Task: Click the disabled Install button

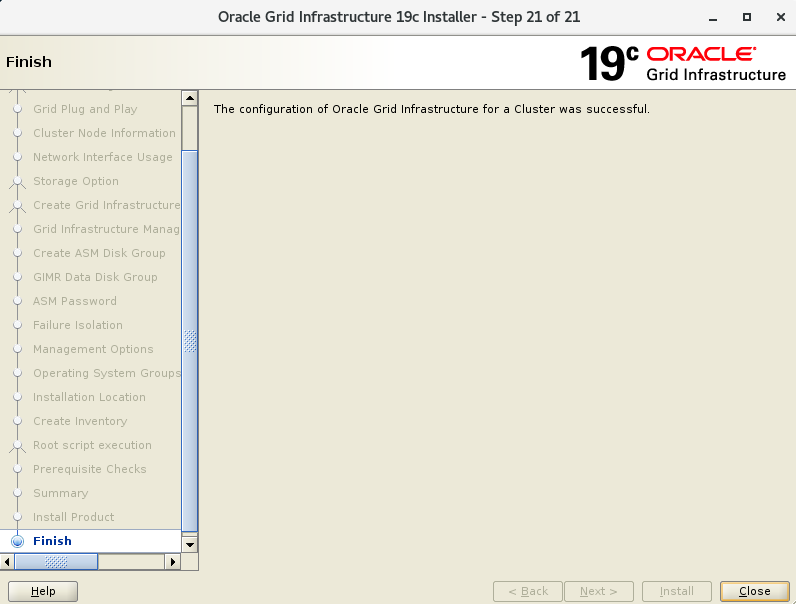Action: pos(677,591)
